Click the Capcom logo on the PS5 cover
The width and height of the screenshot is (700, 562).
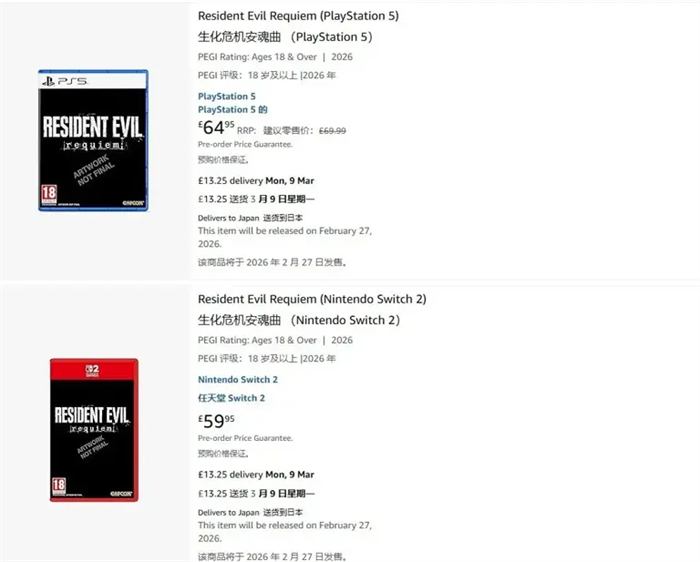coord(133,203)
